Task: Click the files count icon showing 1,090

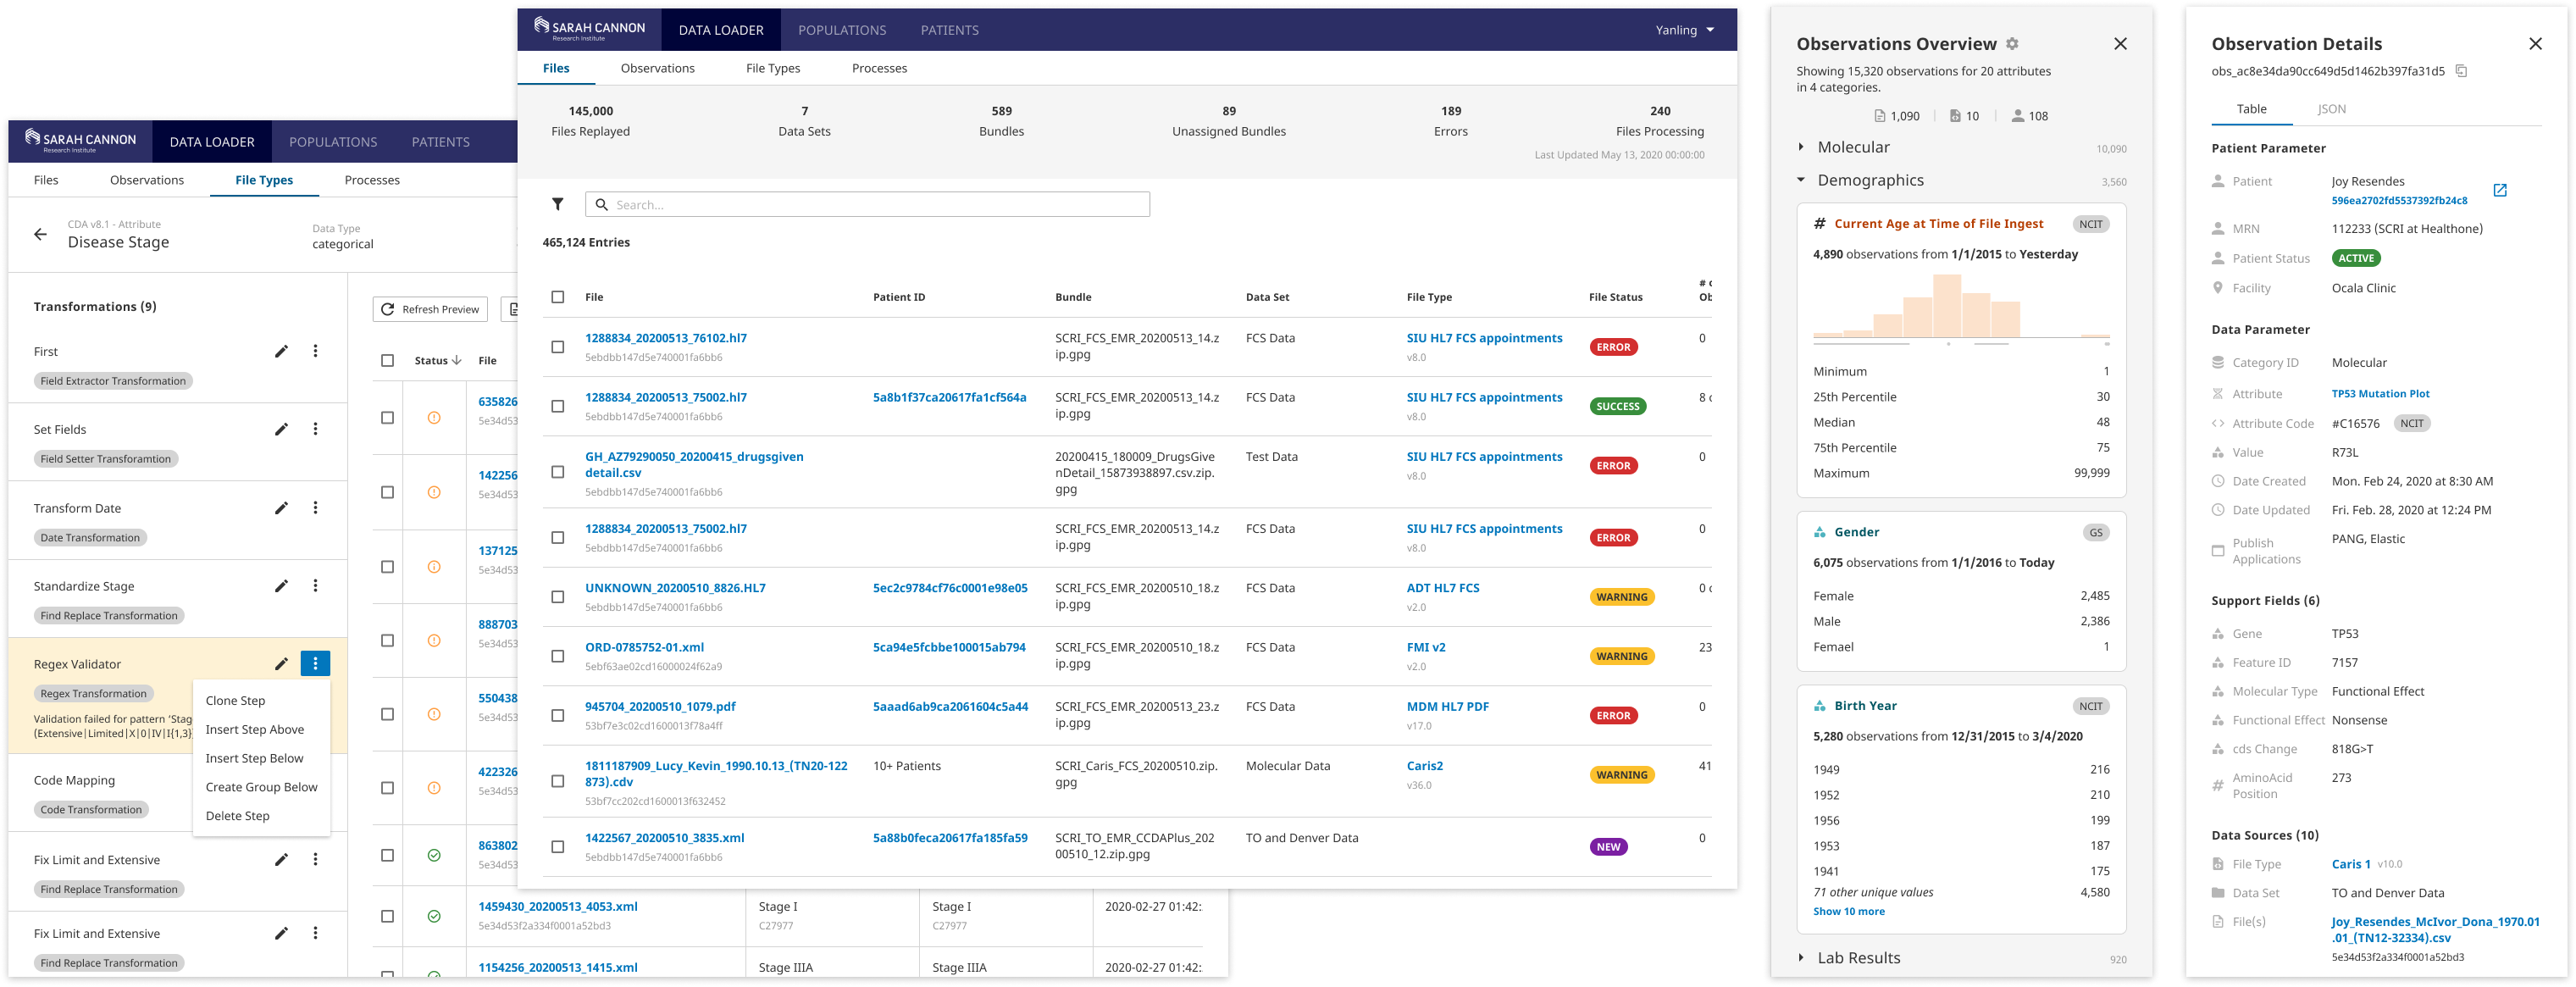Action: pos(1879,116)
